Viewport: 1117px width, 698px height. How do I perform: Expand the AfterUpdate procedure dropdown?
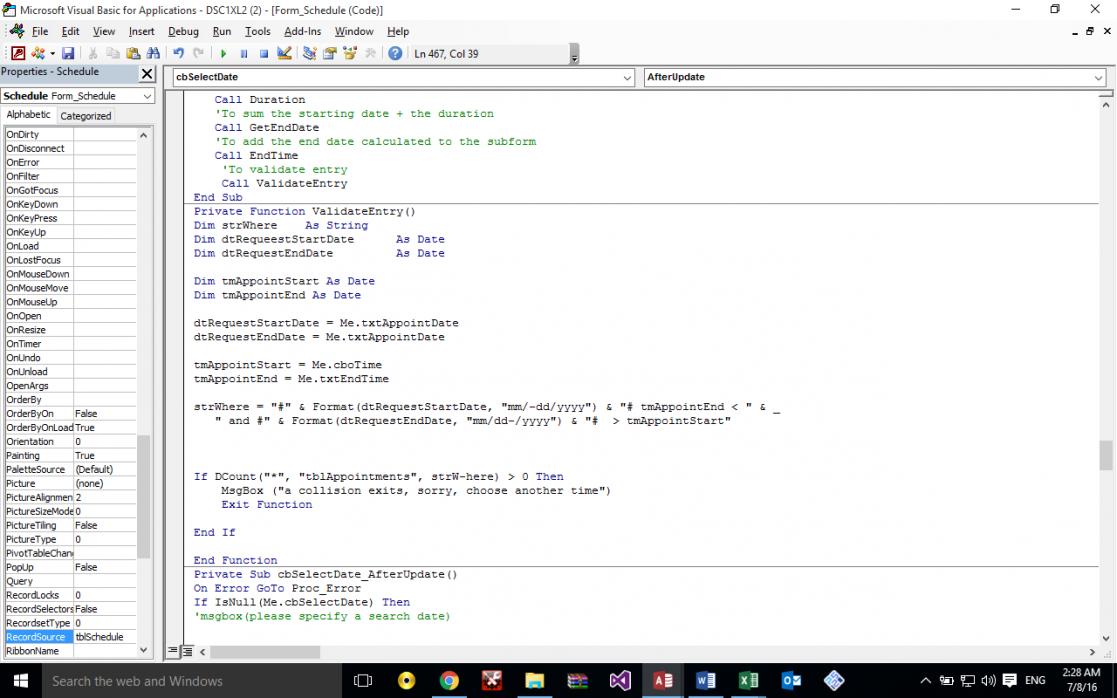pos(1098,77)
